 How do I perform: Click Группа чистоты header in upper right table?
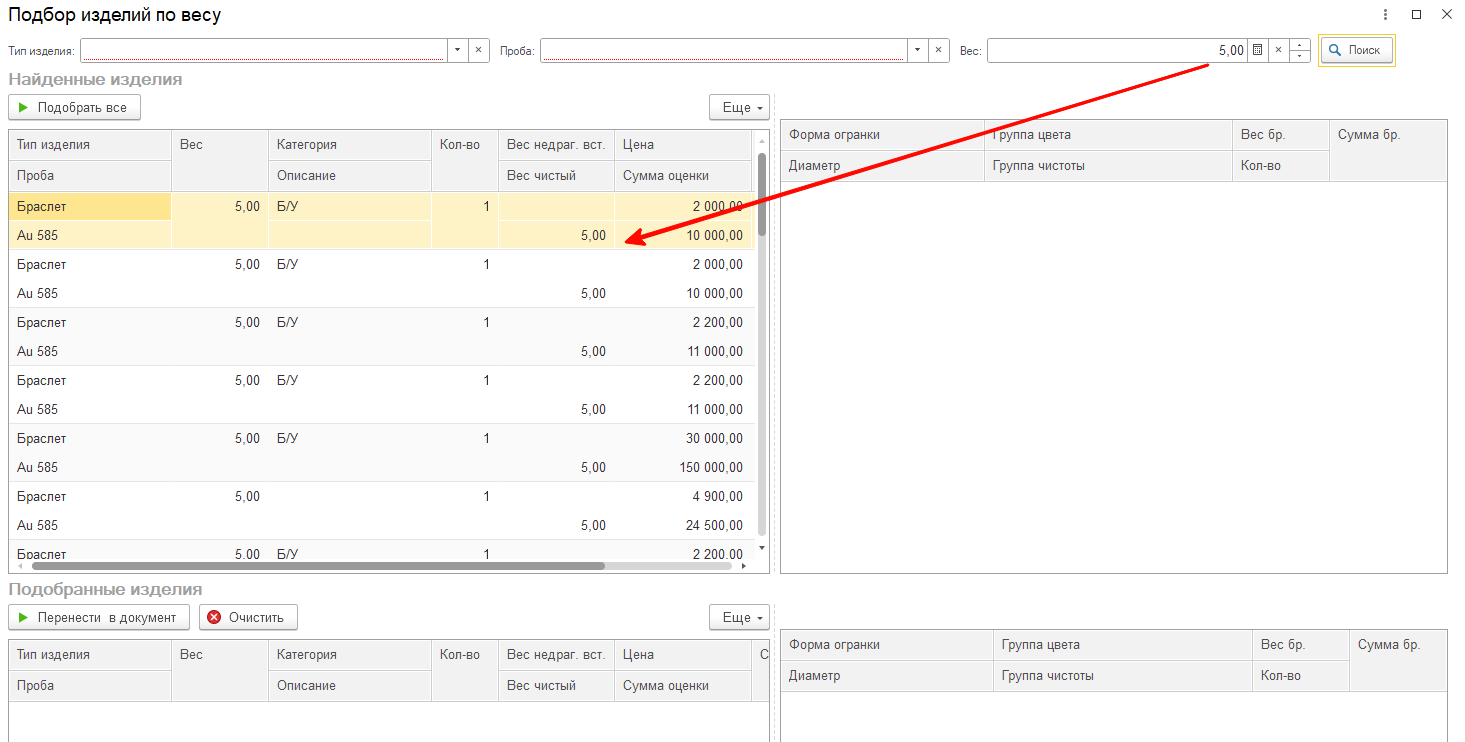[x=1108, y=166]
